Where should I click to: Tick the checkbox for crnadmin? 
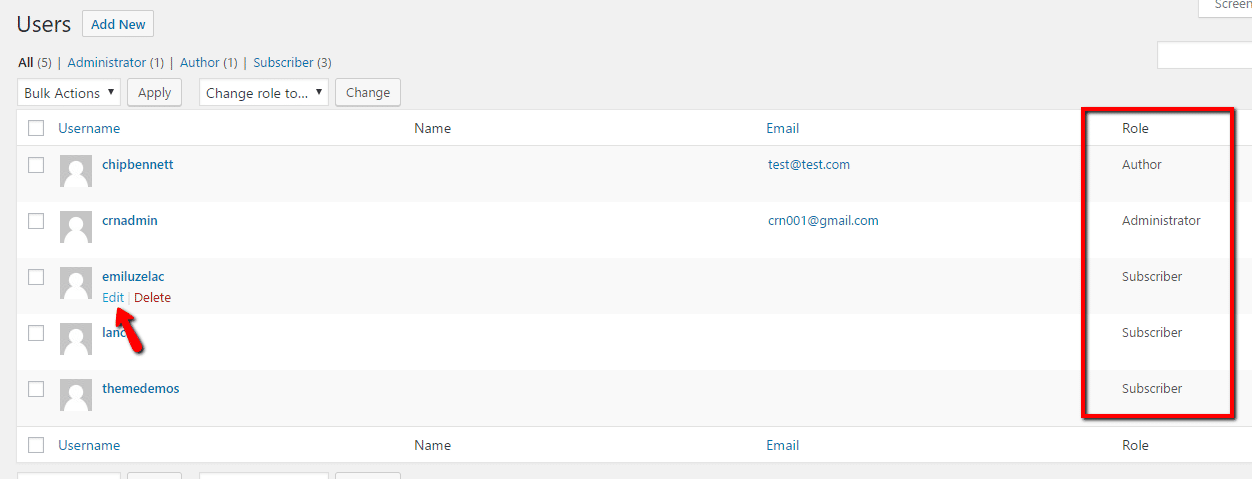(36, 221)
